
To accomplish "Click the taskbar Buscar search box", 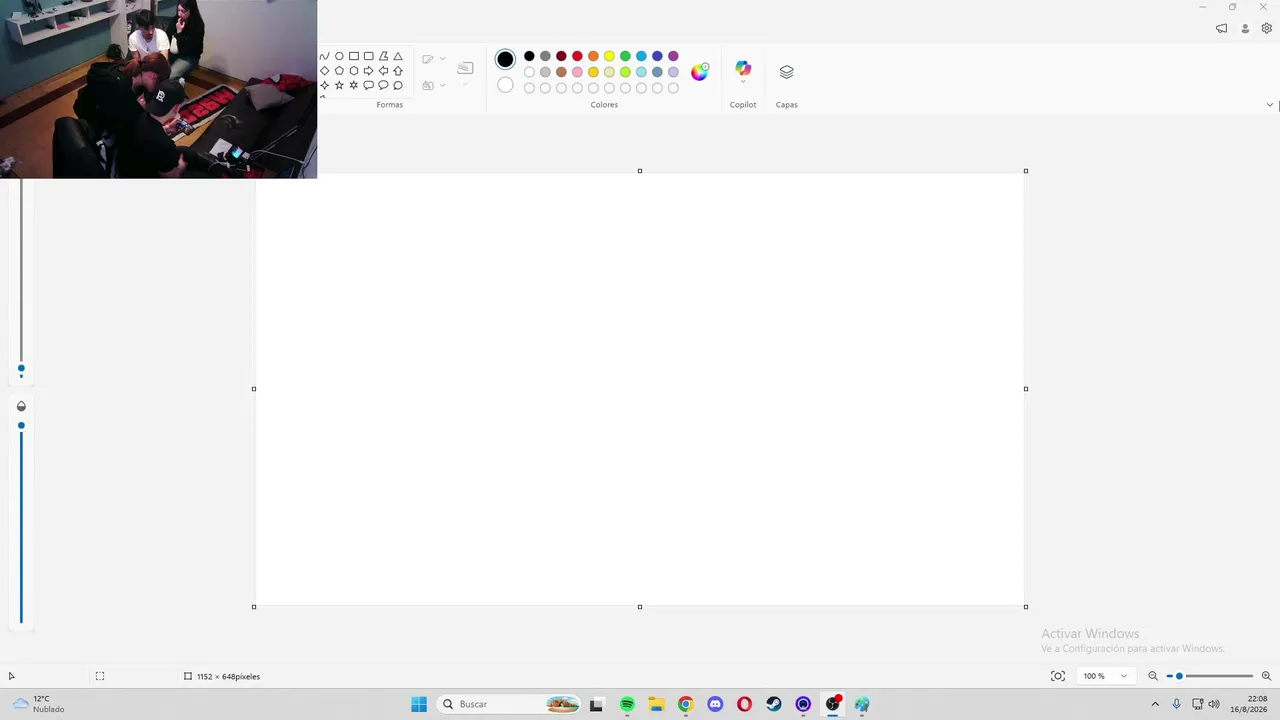I will tap(509, 704).
